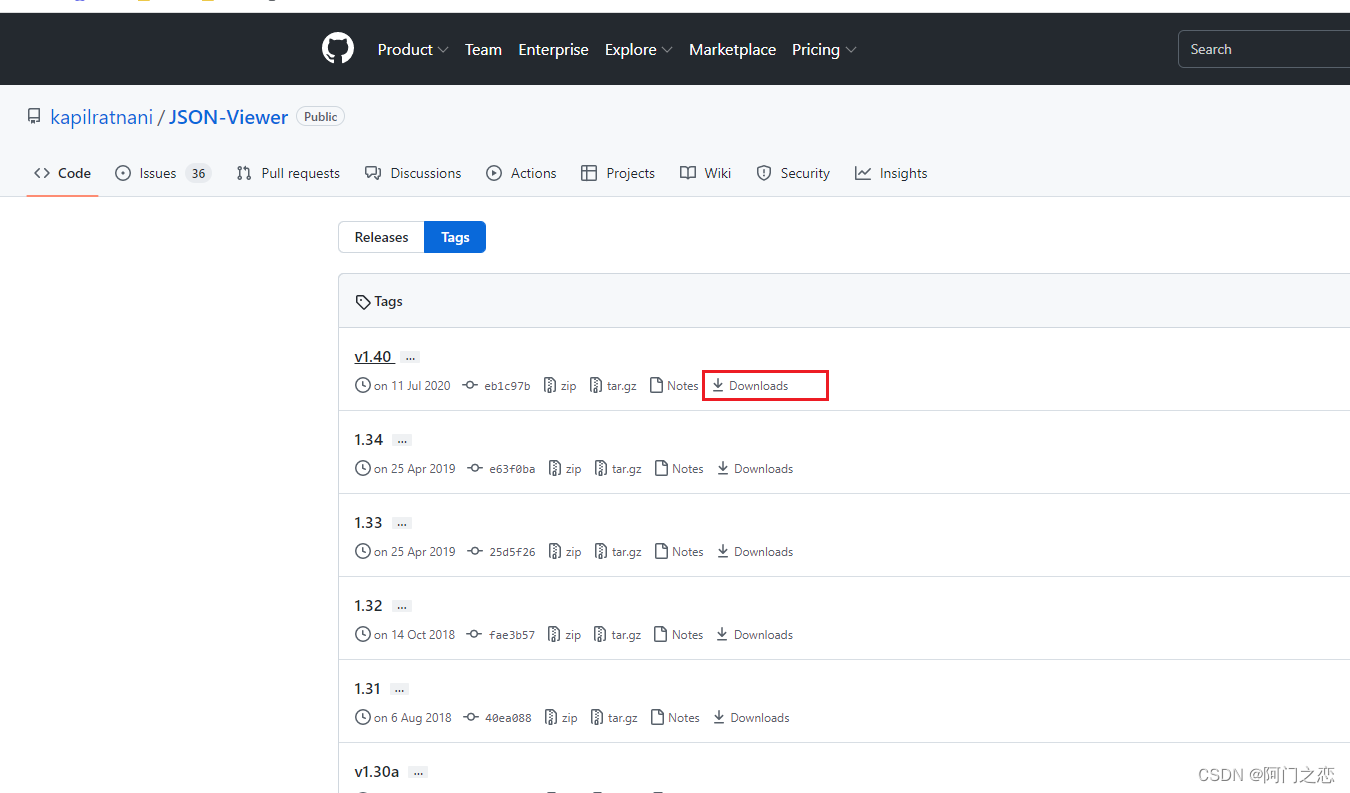Open the 1.31 tag link
The width and height of the screenshot is (1350, 793).
point(368,689)
